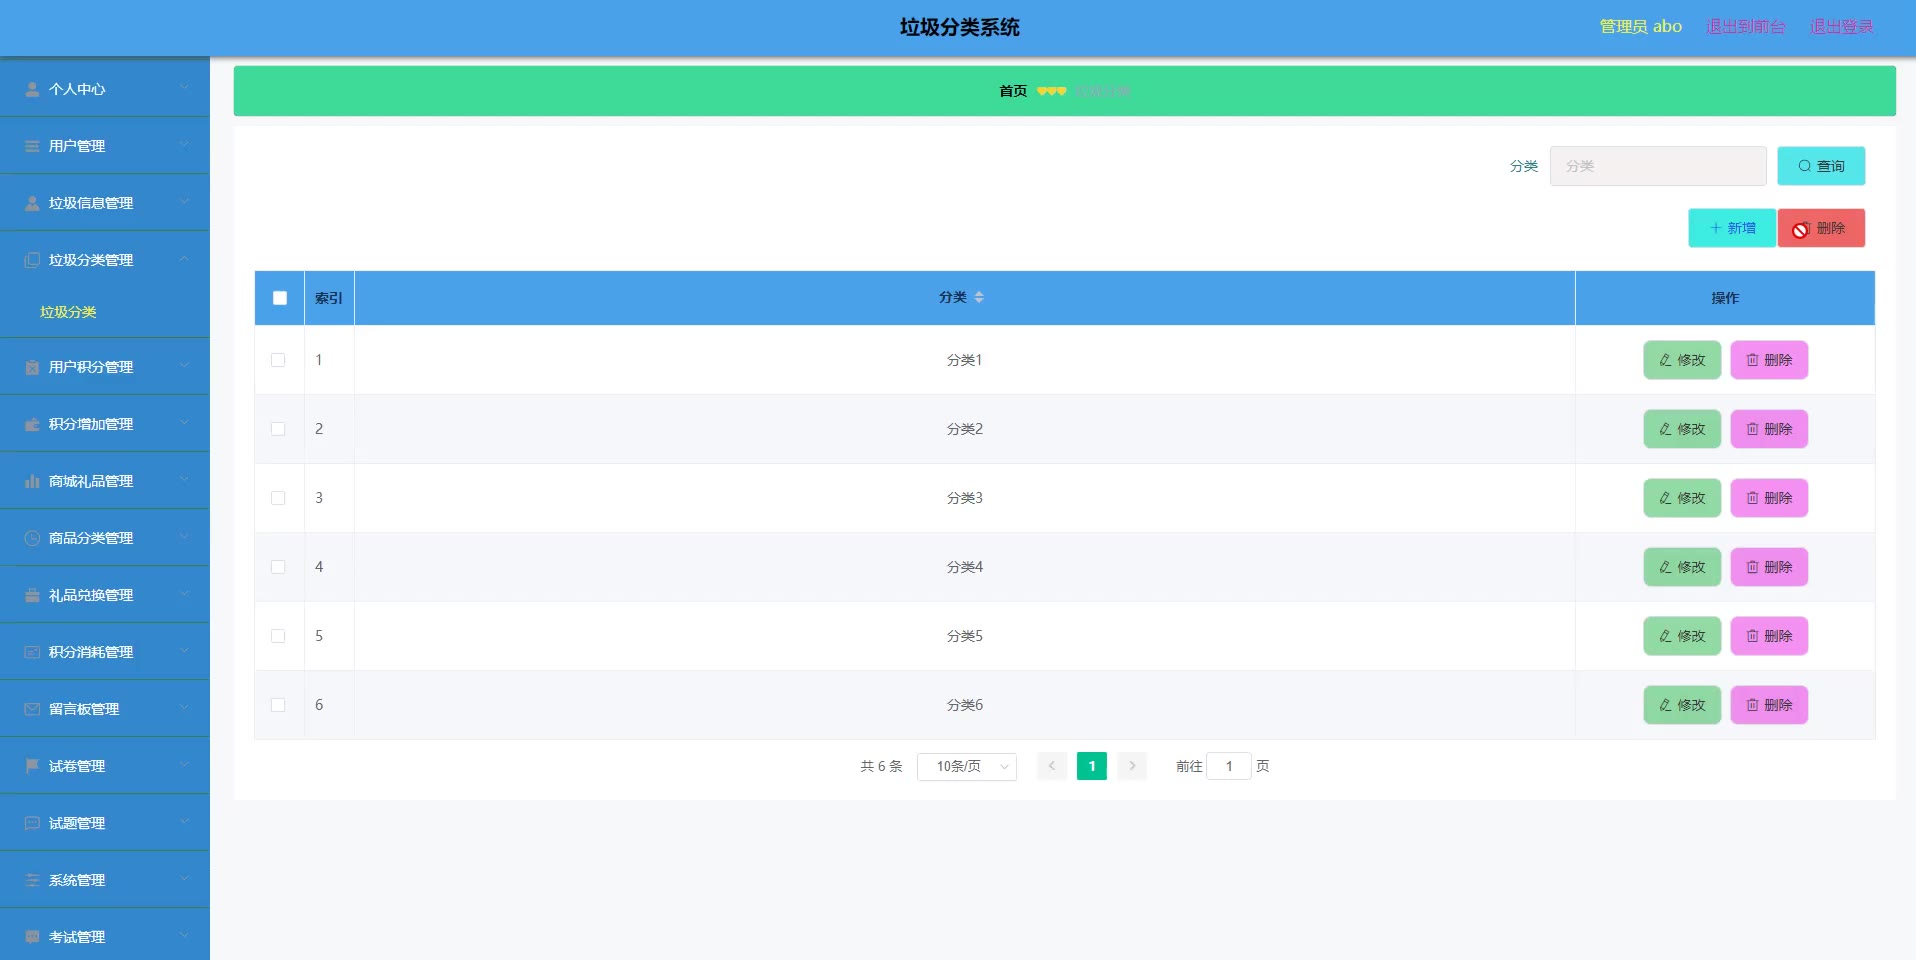Image resolution: width=1916 pixels, height=960 pixels.
Task: Check the checkbox for row 分类2
Action: tap(278, 429)
